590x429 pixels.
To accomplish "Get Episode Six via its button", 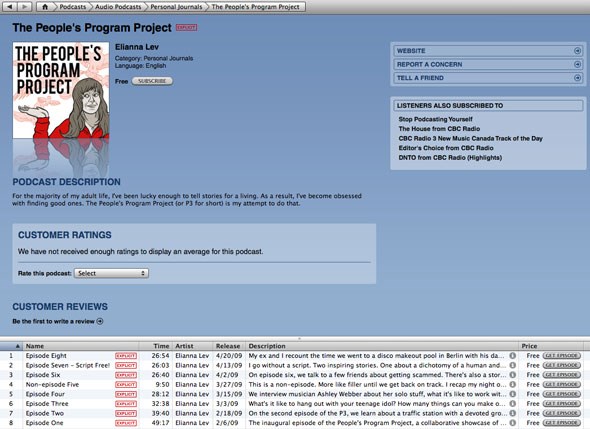I will tap(561, 375).
